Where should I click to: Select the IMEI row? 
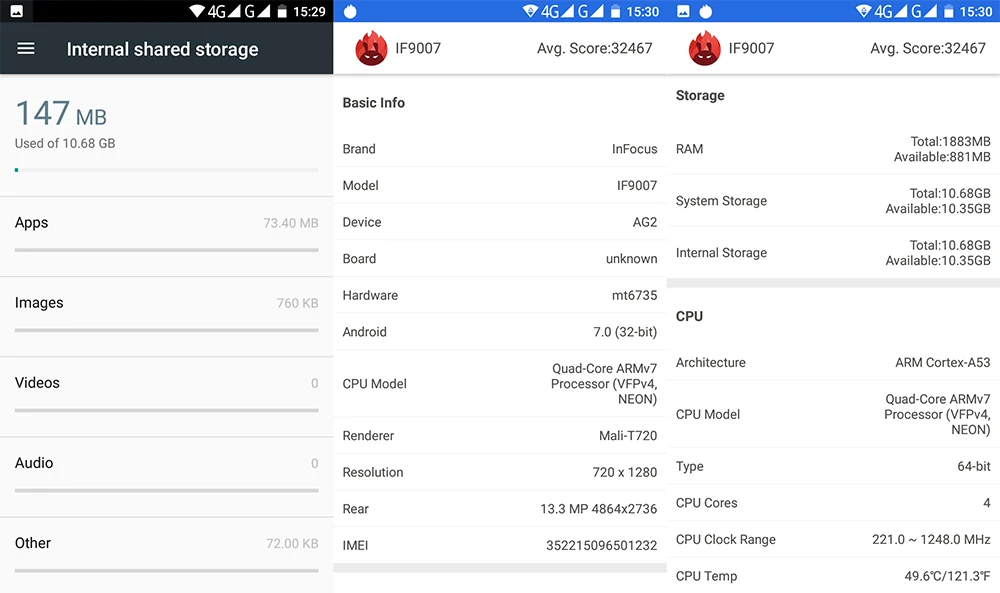pos(500,545)
